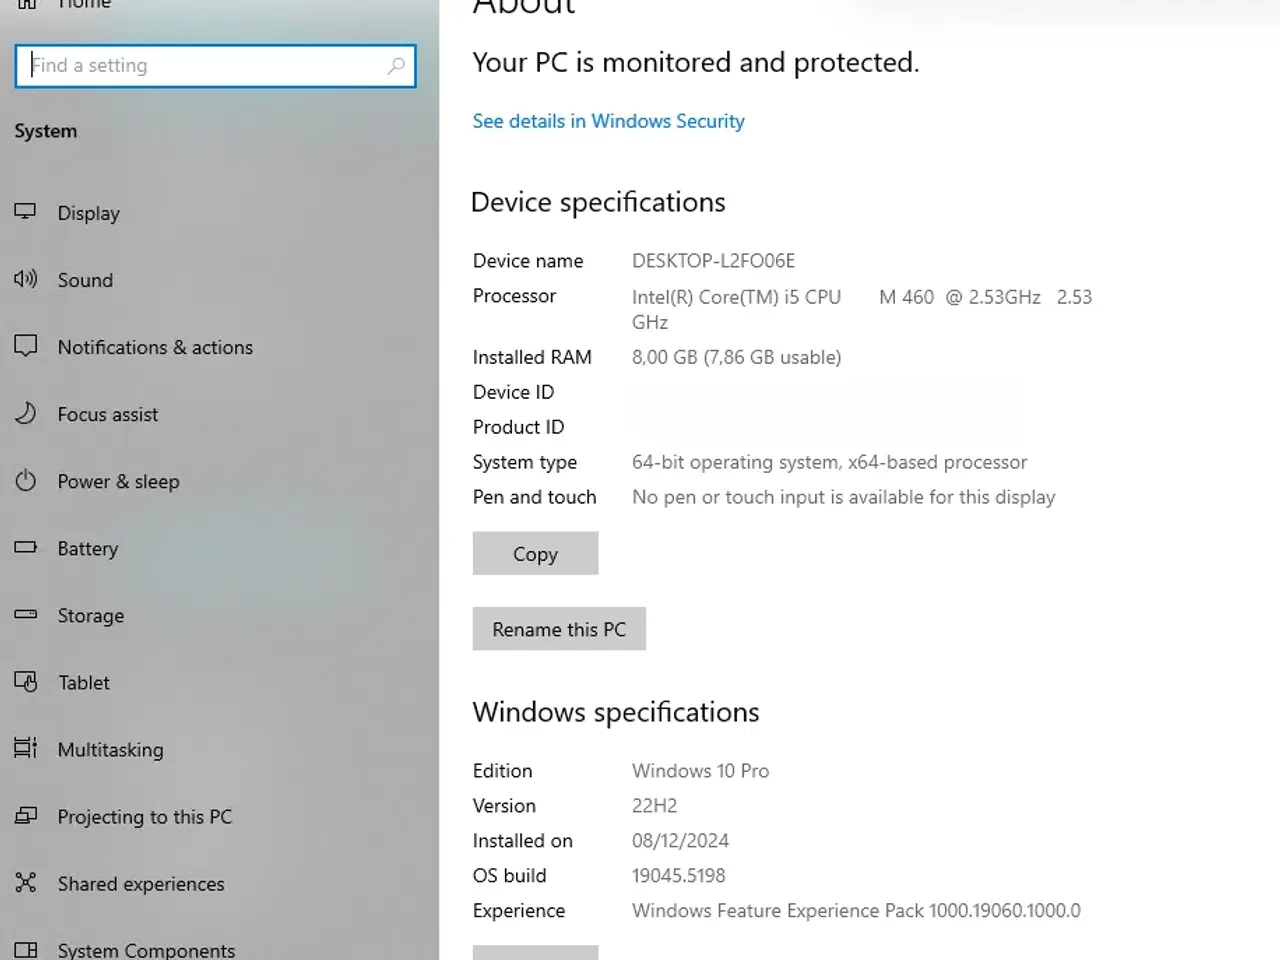Click the Windows Feature Experience Pack text
Screen dimensions: 1280x960
pos(856,911)
